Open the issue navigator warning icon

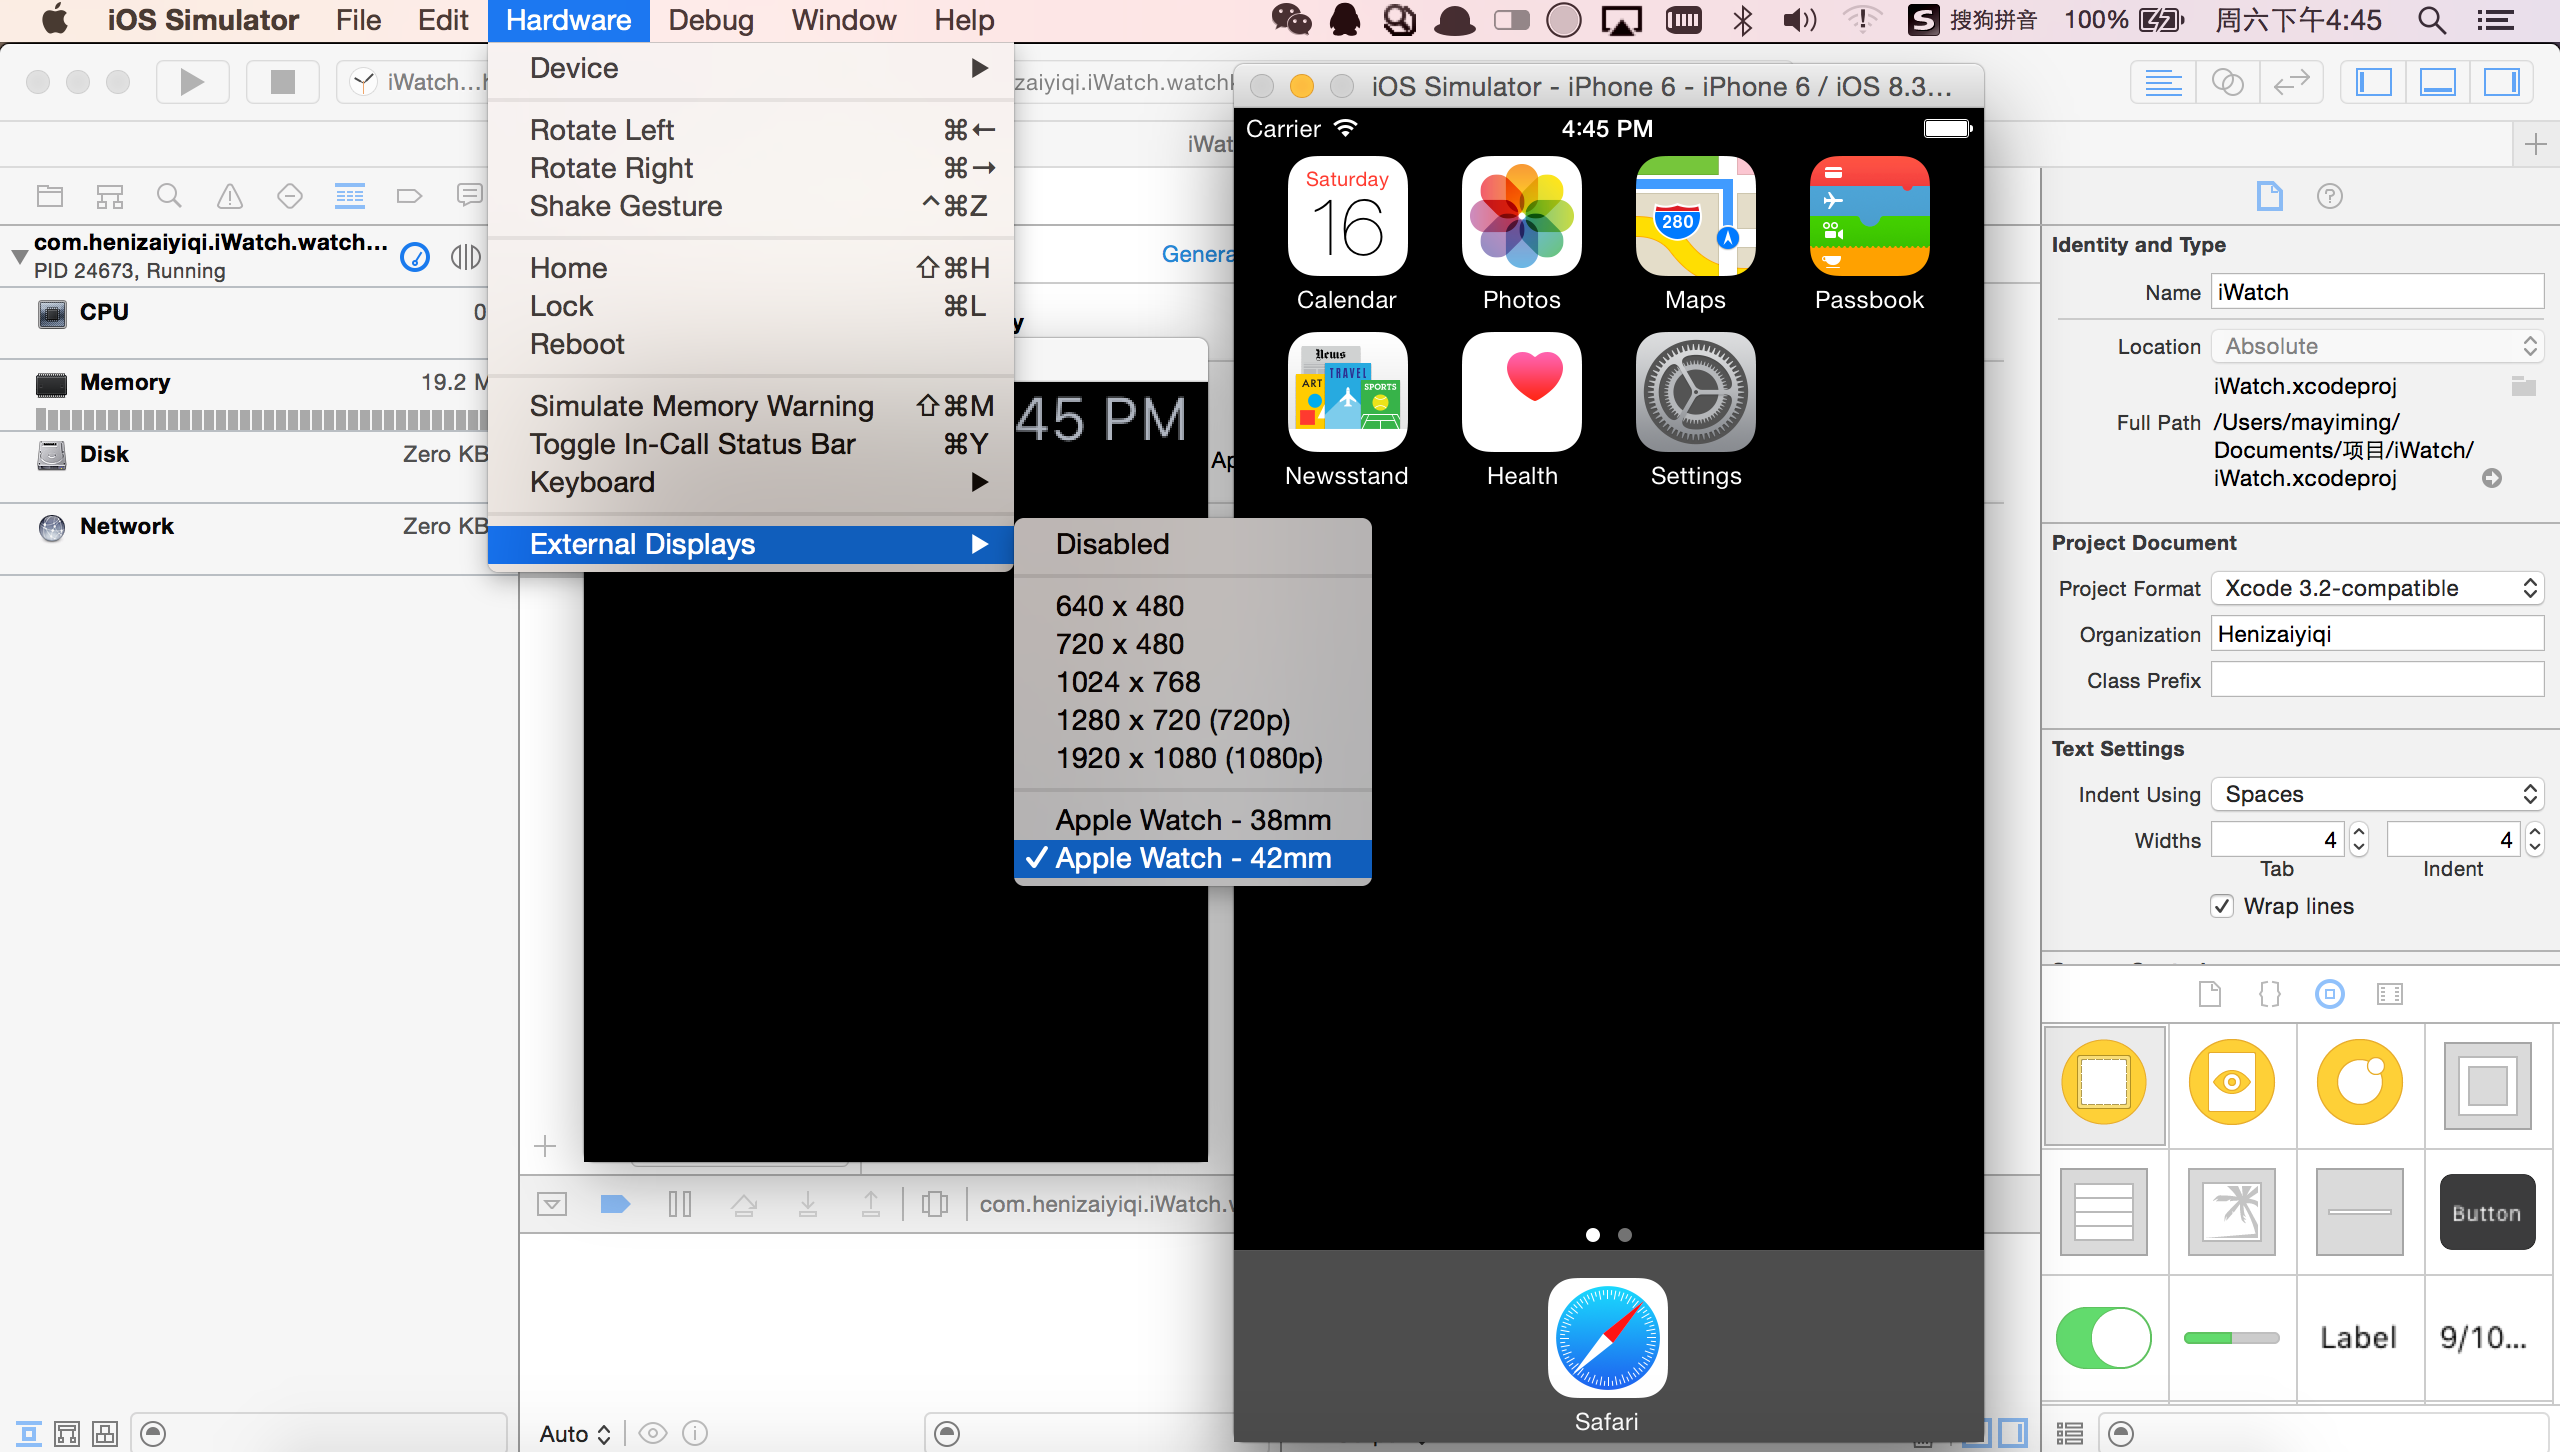(230, 196)
